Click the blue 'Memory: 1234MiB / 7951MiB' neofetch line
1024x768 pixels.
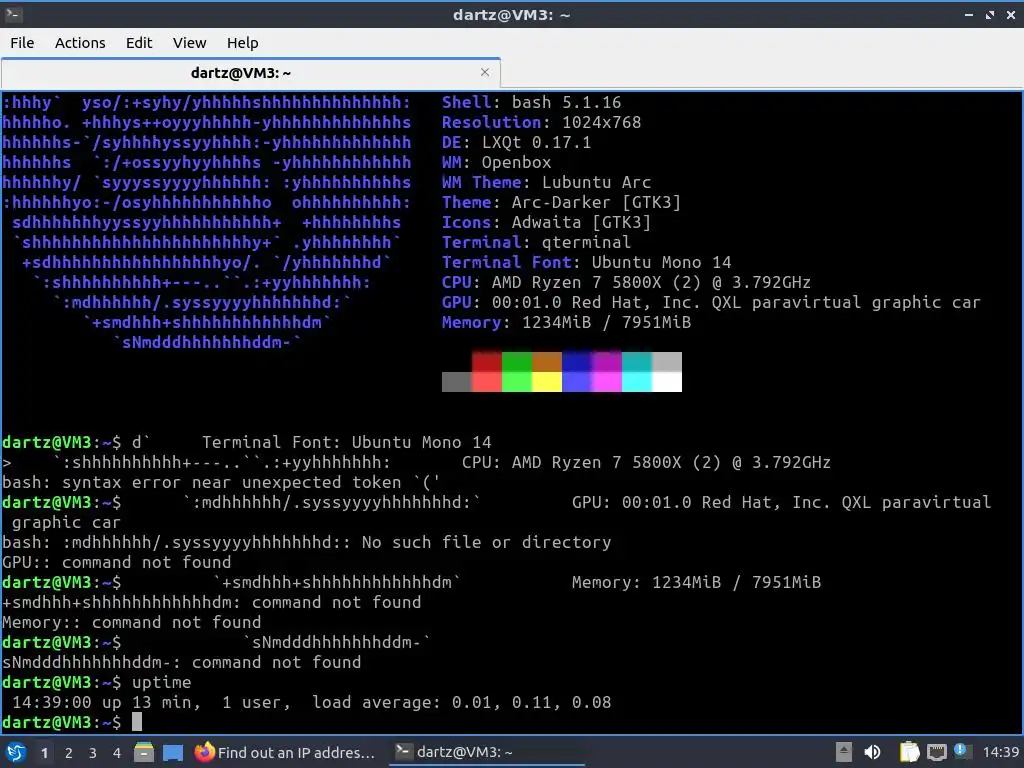[x=567, y=322]
